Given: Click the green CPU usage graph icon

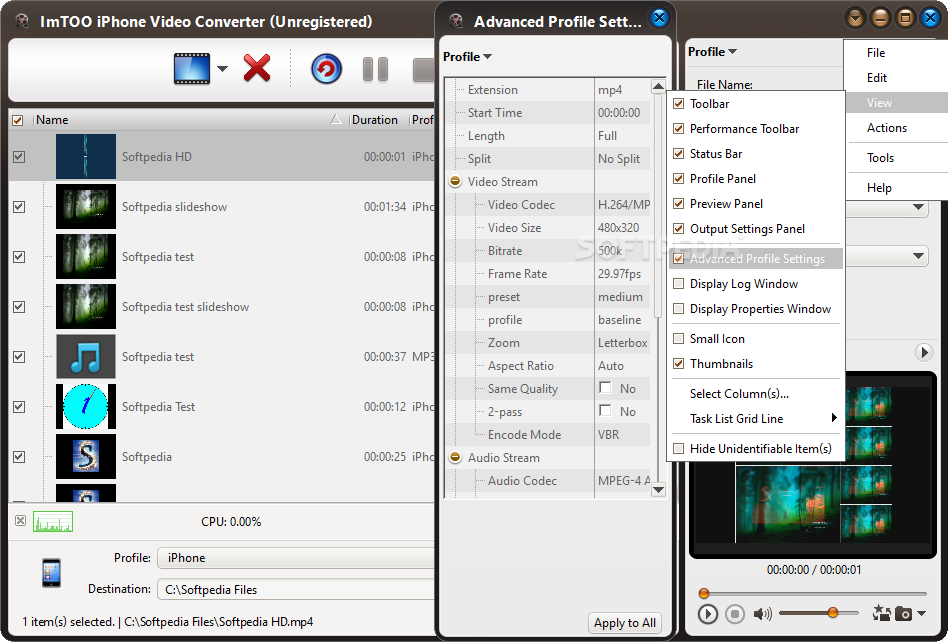Looking at the screenshot, I should 53,521.
